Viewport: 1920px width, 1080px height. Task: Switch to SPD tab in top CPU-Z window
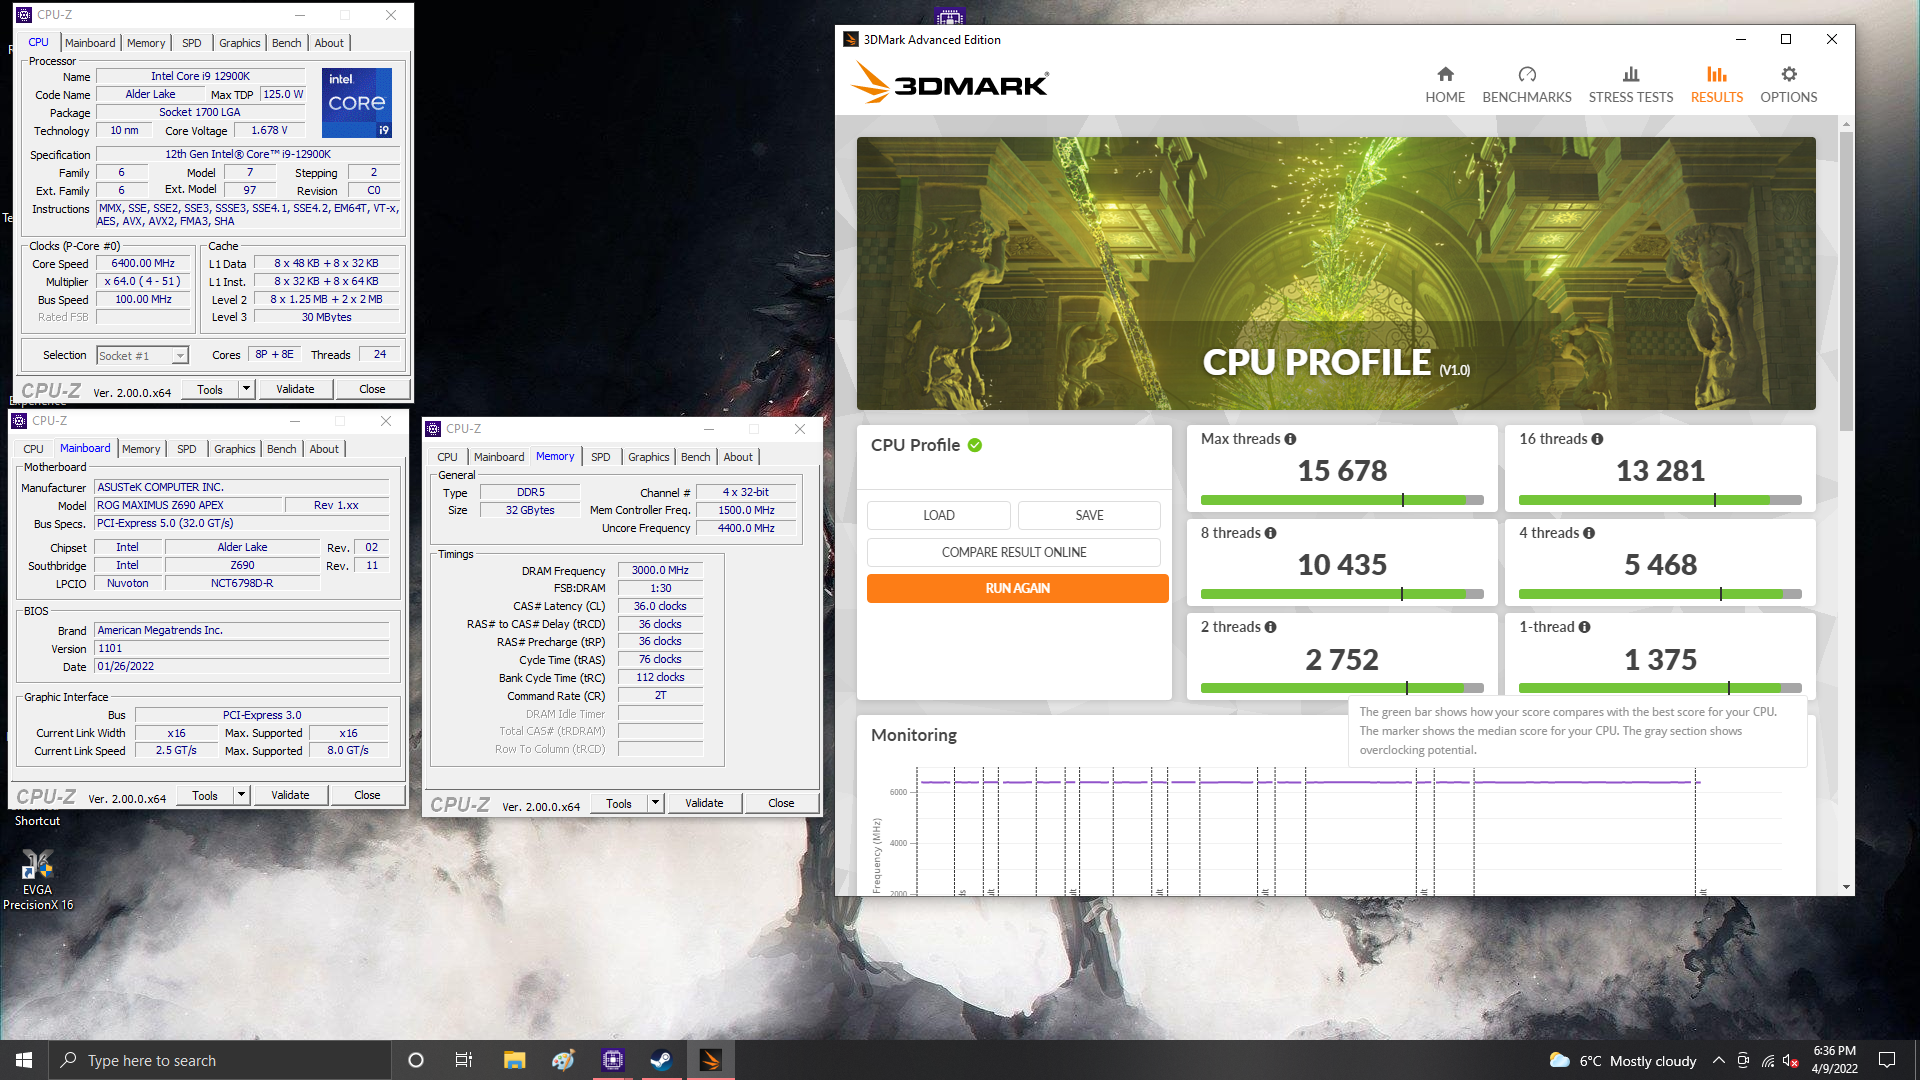191,43
